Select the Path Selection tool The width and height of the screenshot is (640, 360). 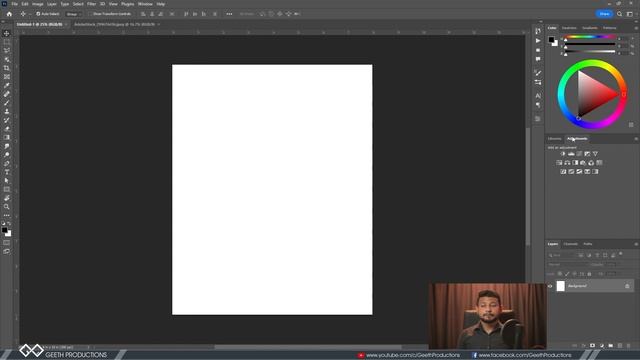pyautogui.click(x=7, y=180)
